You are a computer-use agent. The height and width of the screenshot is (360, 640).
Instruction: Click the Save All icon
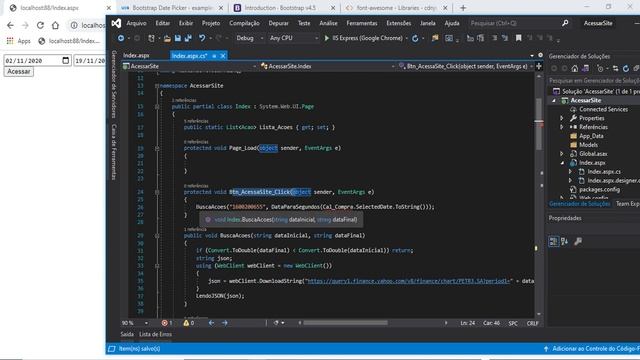188,38
